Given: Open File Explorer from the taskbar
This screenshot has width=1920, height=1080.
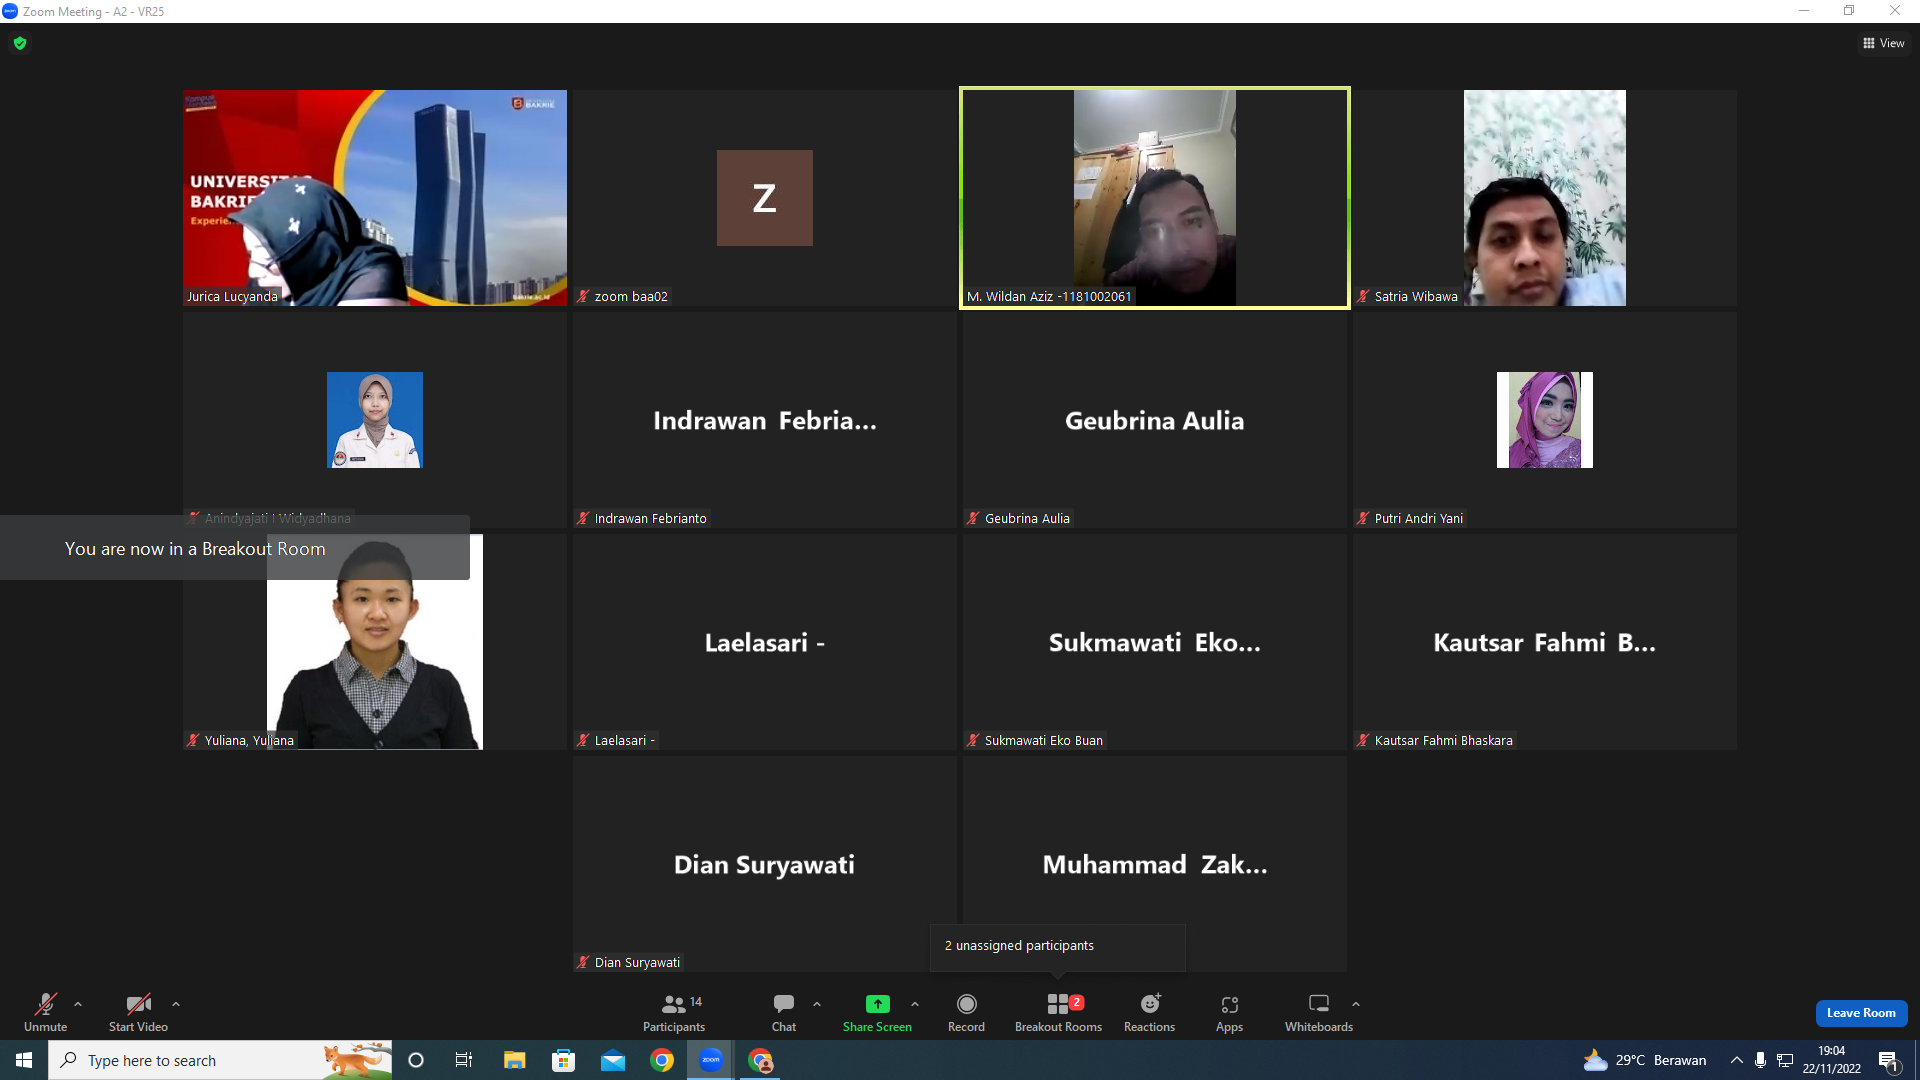Looking at the screenshot, I should 514,1060.
